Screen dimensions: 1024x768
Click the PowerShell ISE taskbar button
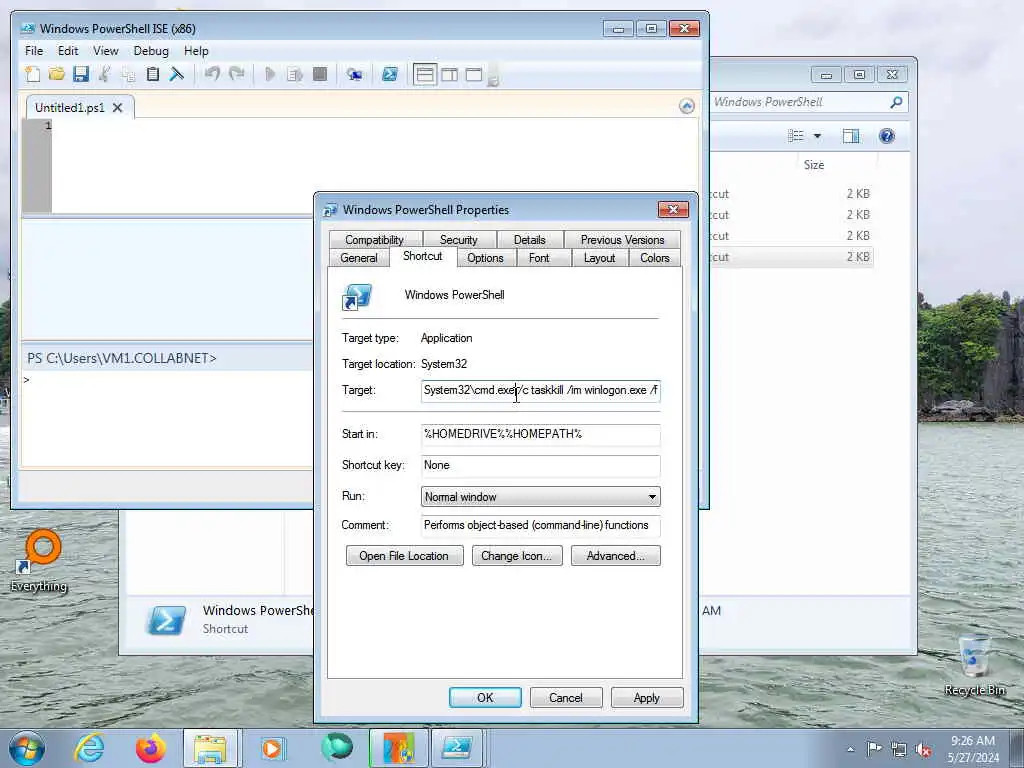point(457,748)
